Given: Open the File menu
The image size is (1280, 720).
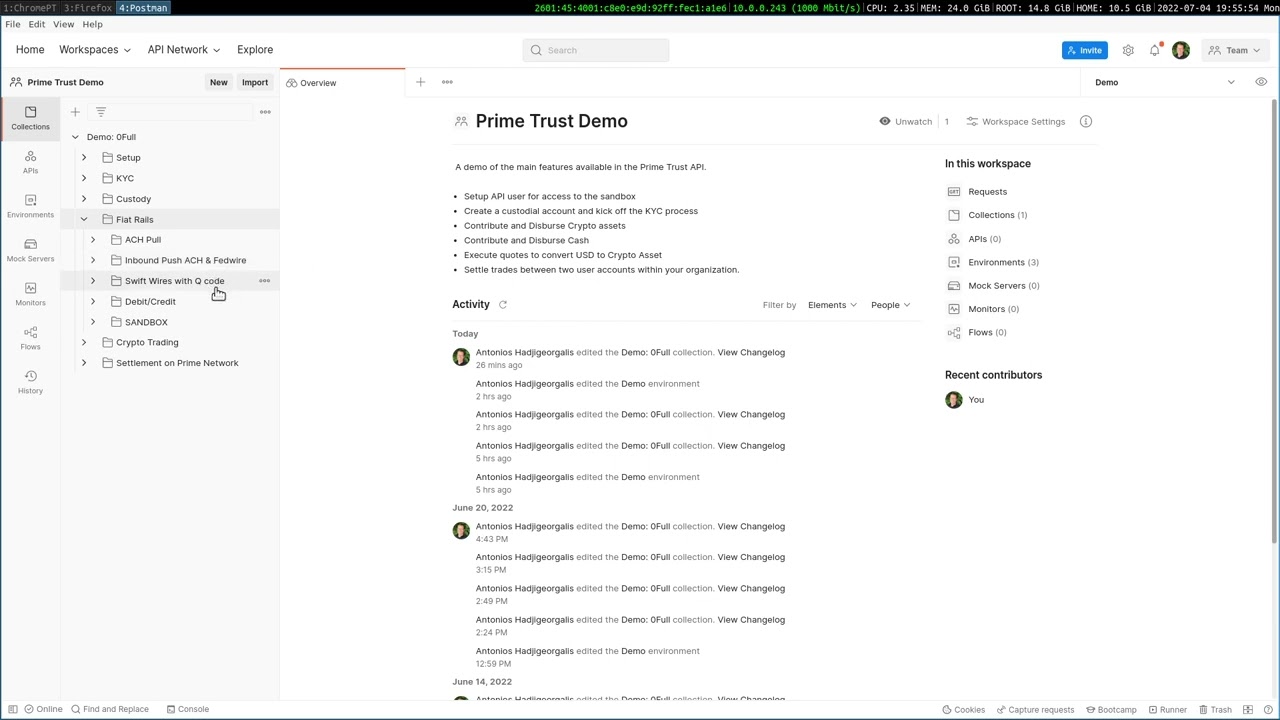Looking at the screenshot, I should coord(13,24).
